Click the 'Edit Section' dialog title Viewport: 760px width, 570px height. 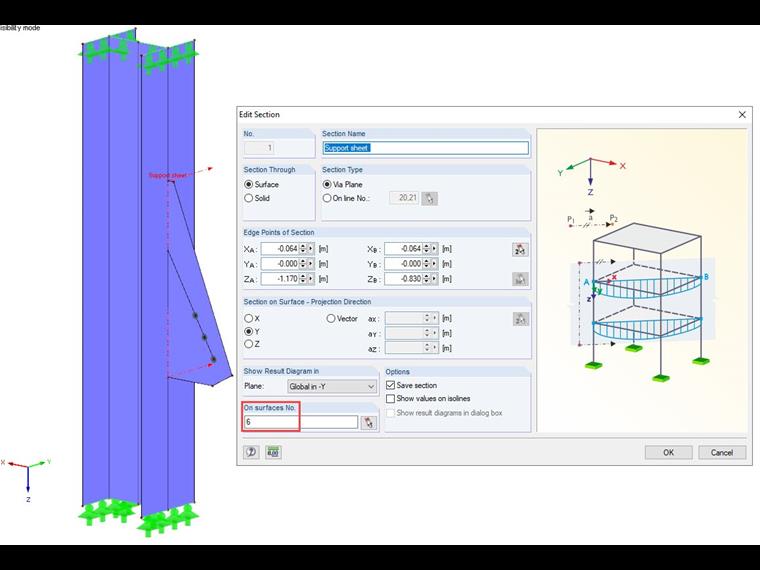point(259,115)
